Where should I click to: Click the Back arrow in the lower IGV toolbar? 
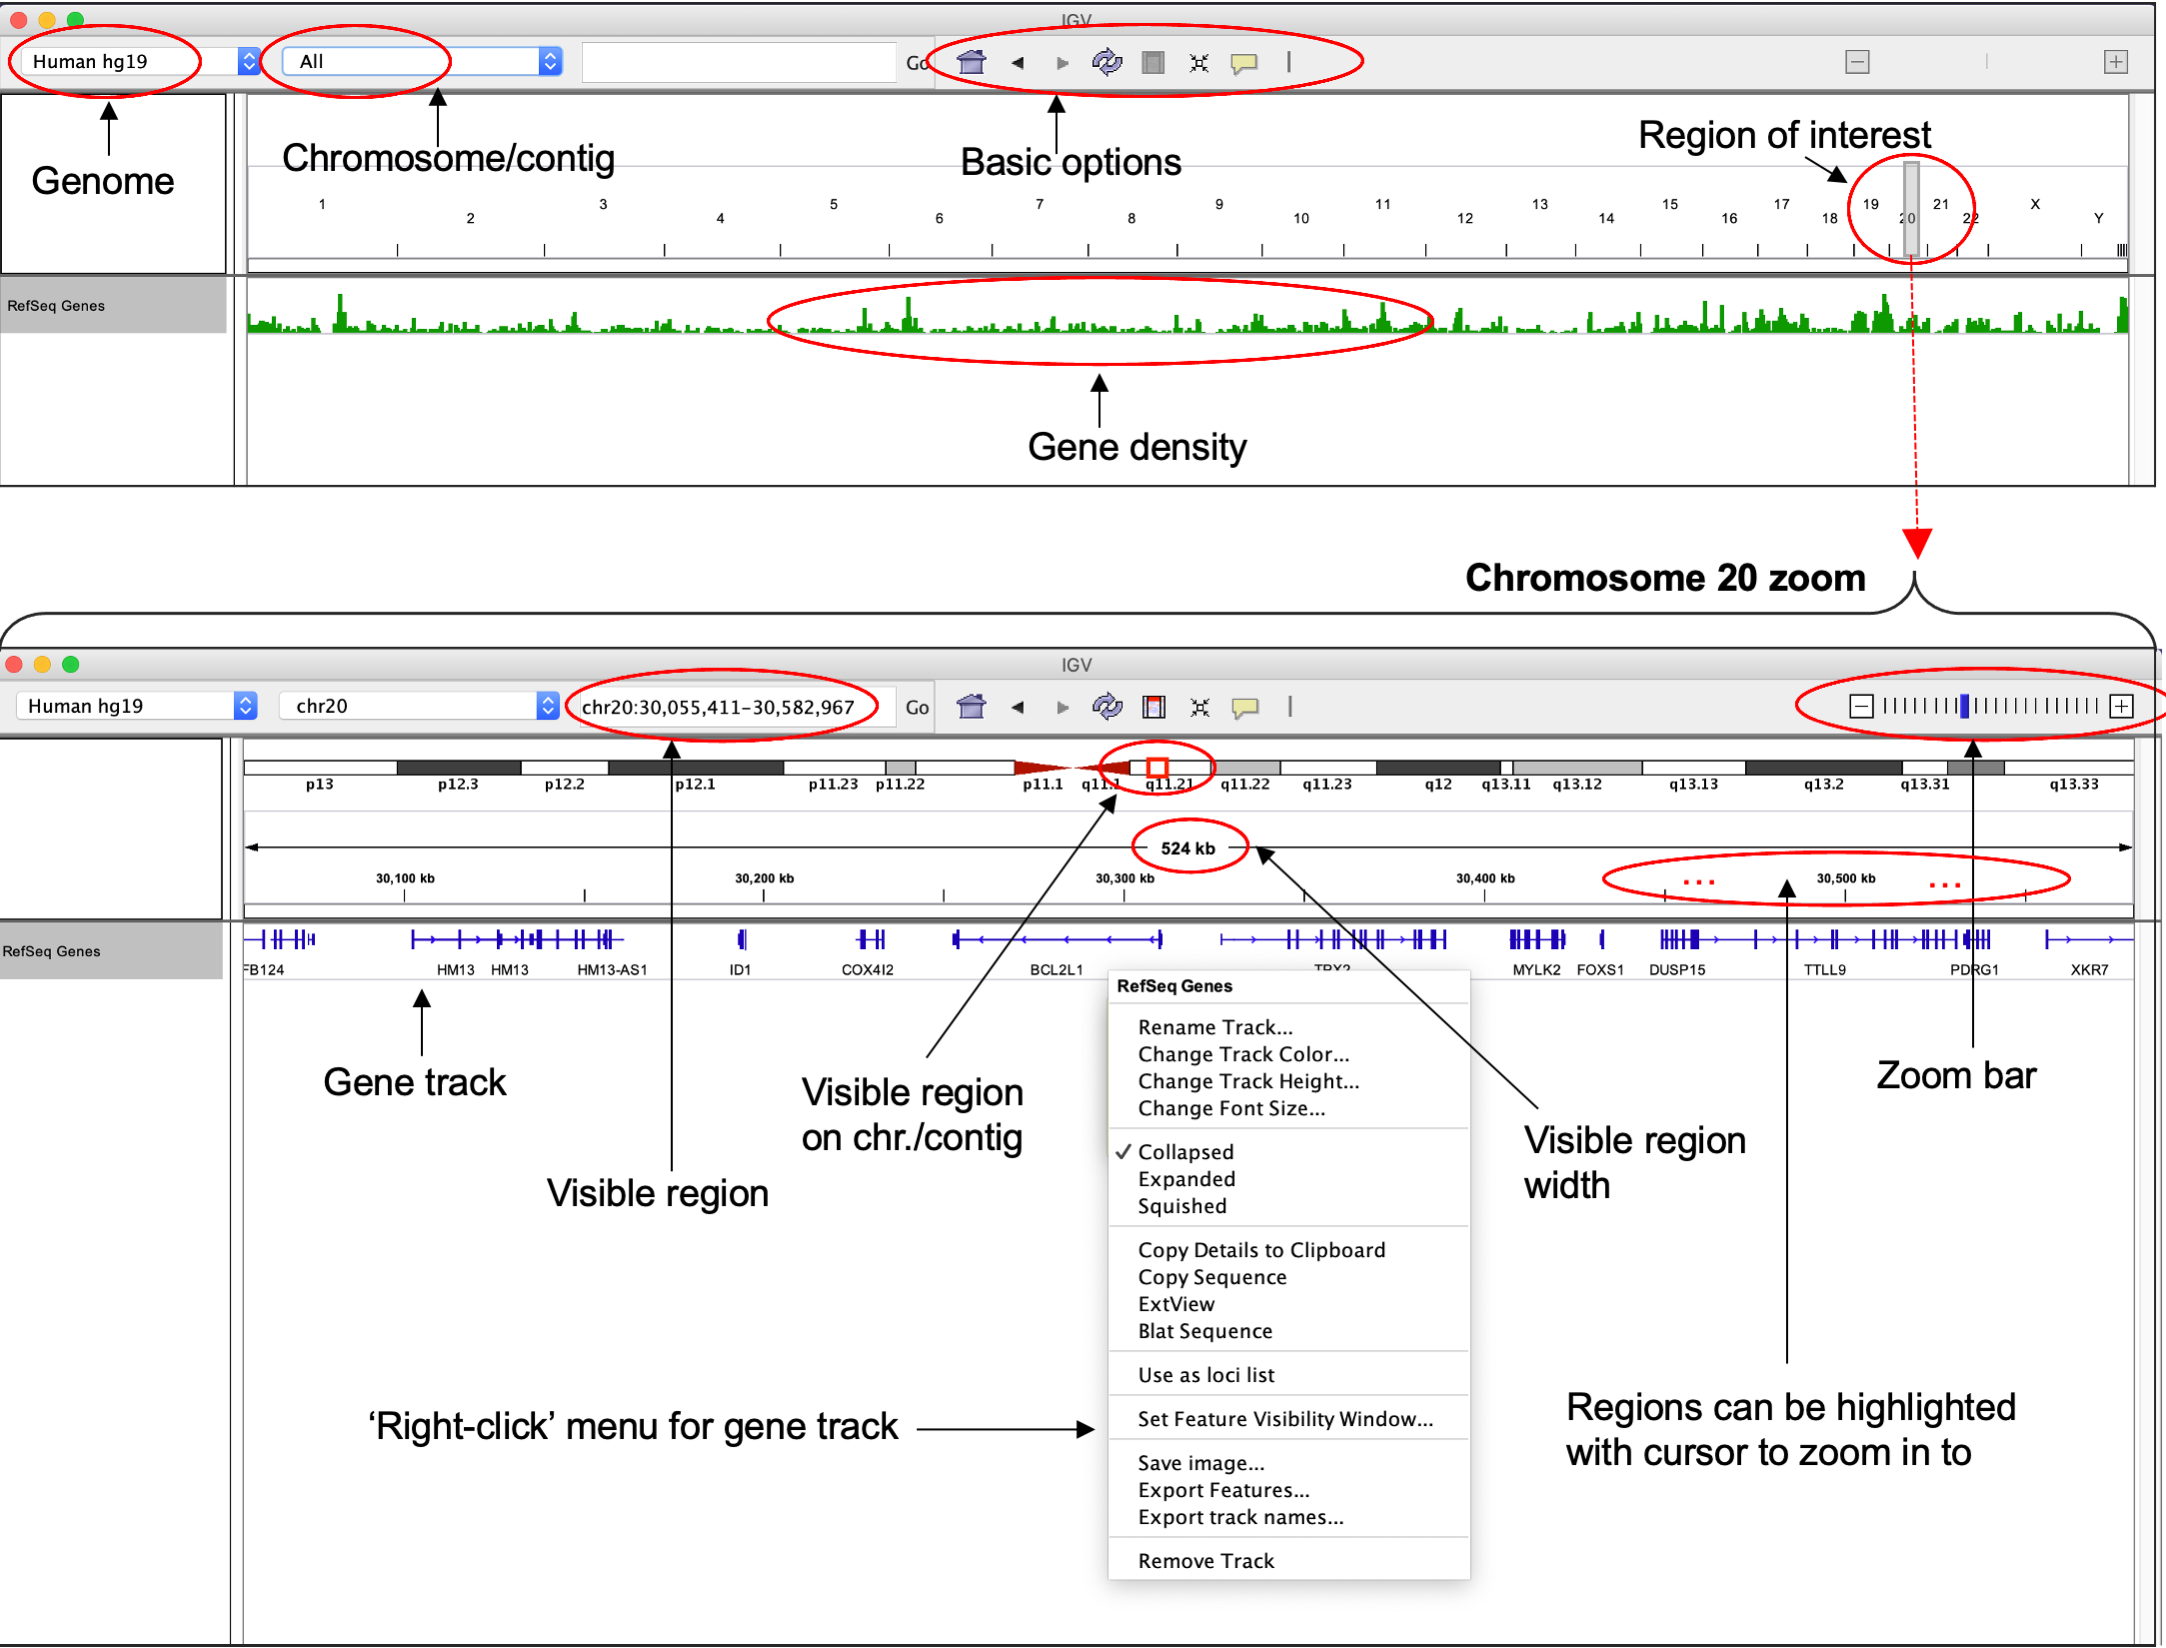coord(1017,707)
